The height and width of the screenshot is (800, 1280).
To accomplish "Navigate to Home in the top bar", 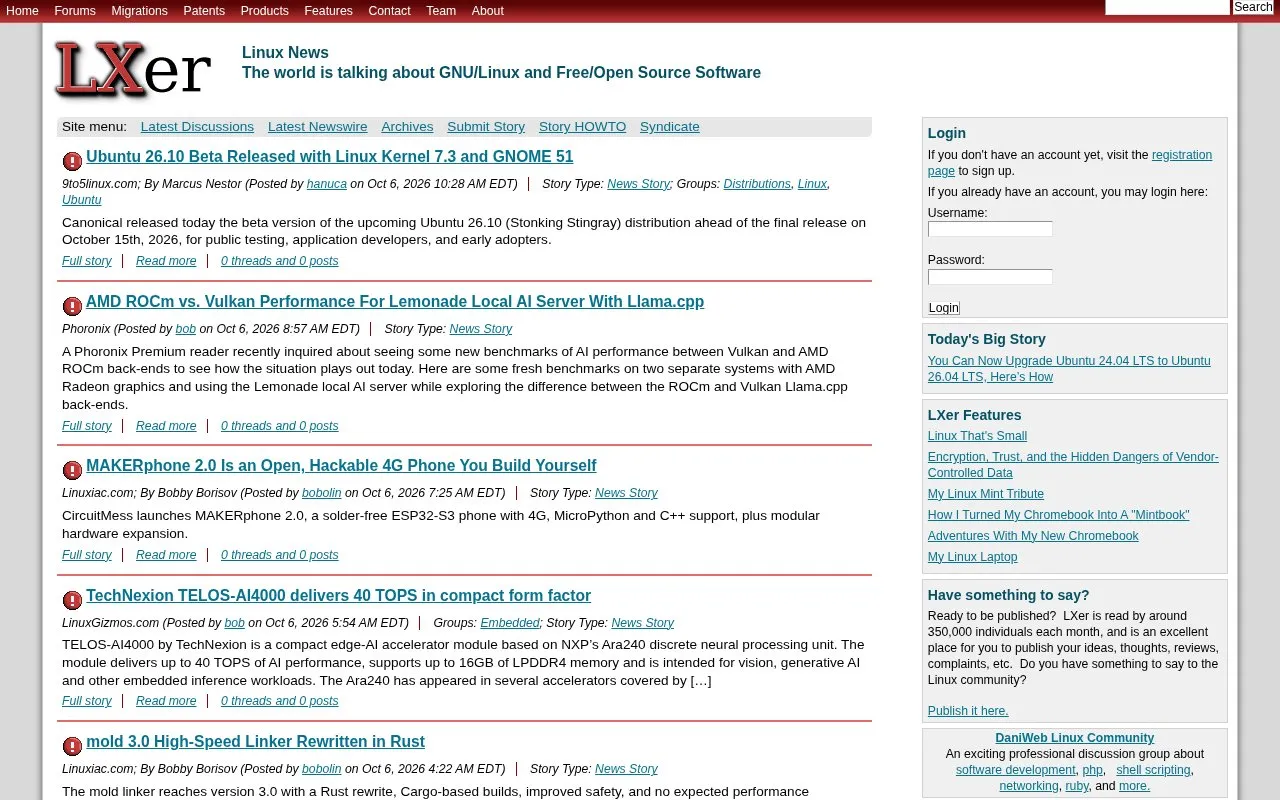I will (22, 11).
